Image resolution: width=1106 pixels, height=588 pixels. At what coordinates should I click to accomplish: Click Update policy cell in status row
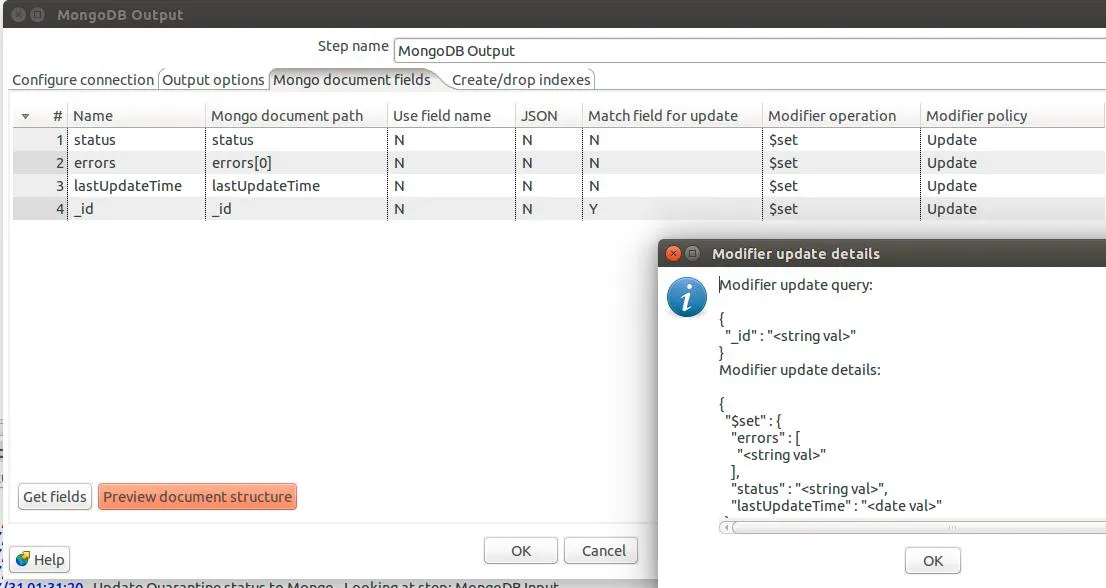(1013, 140)
